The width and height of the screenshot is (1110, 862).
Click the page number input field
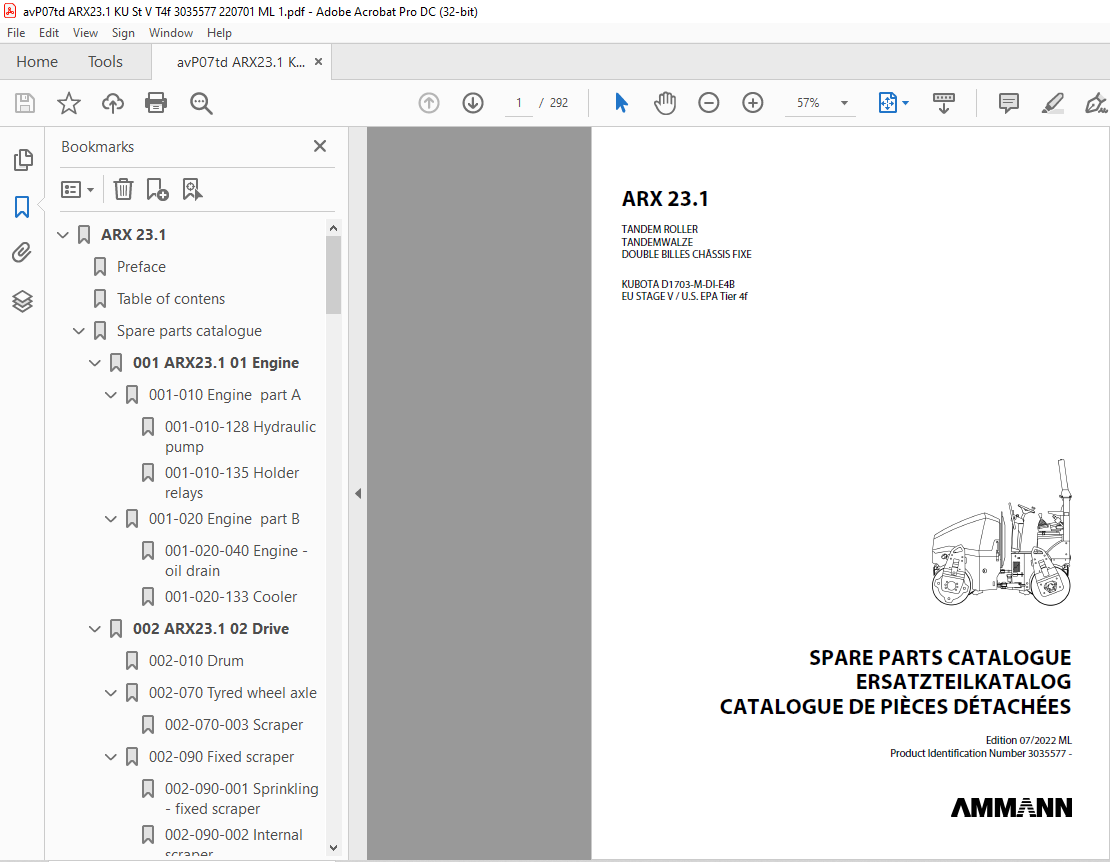(x=519, y=103)
